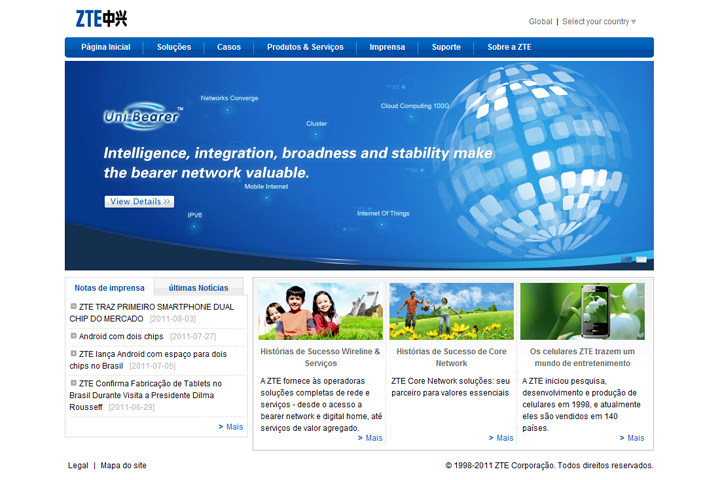
Task: Switch to the últimas Notícias tab
Action: tap(198, 287)
